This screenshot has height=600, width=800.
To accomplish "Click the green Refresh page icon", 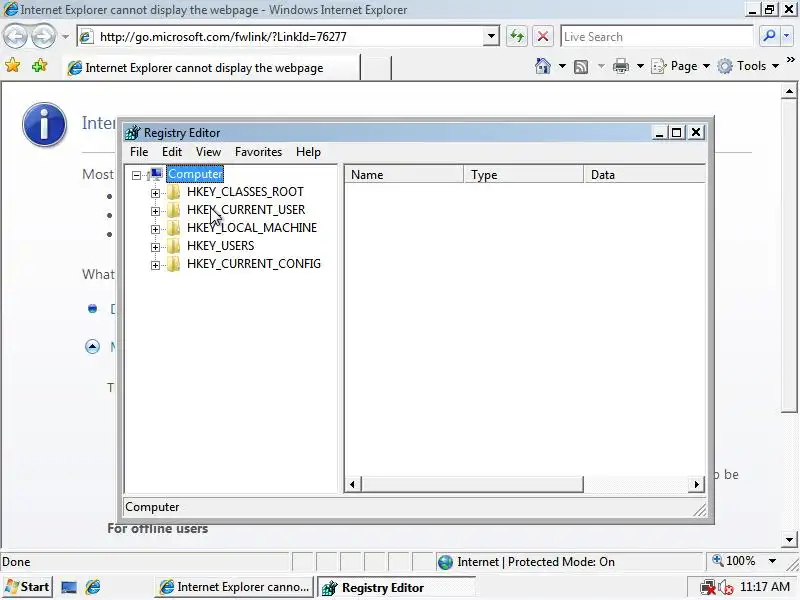I will click(517, 36).
